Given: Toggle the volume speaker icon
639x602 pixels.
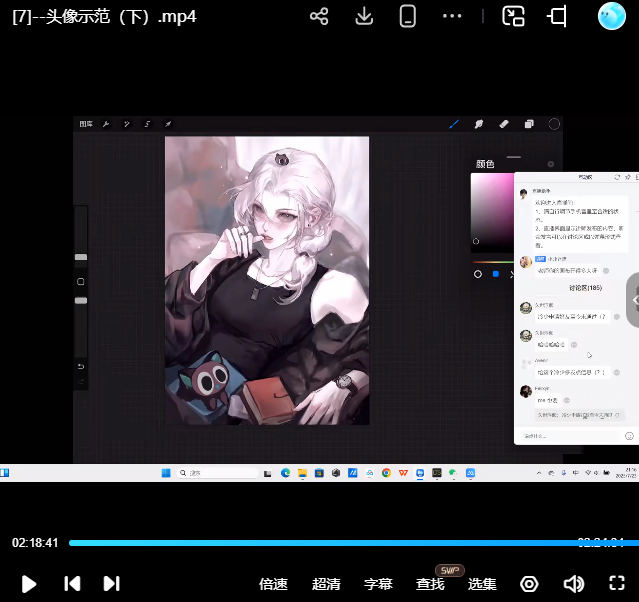Looking at the screenshot, I should (574, 584).
